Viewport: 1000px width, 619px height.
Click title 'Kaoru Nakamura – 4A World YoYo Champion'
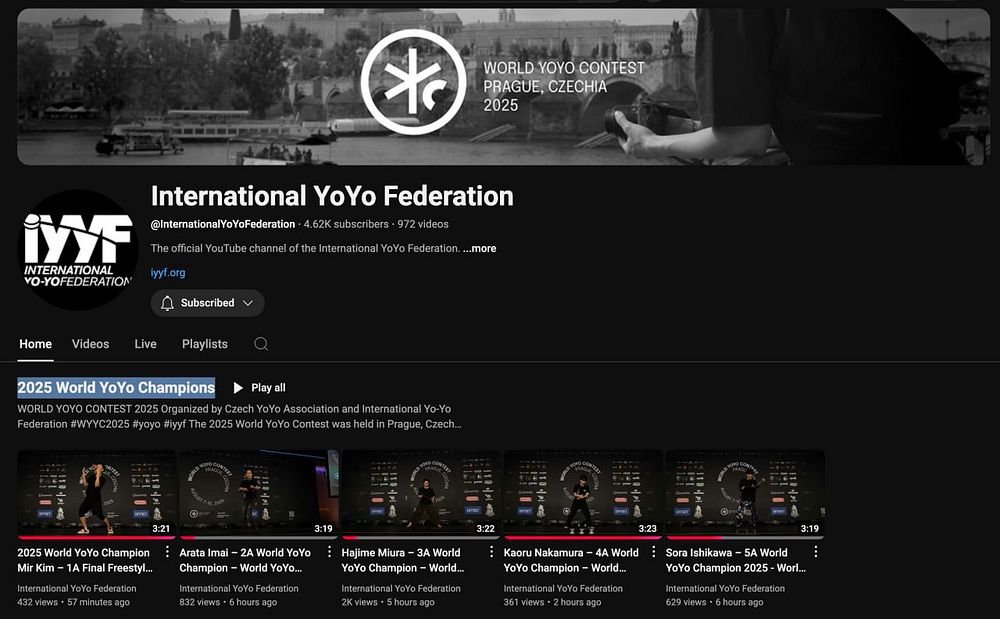pyautogui.click(x=571, y=560)
